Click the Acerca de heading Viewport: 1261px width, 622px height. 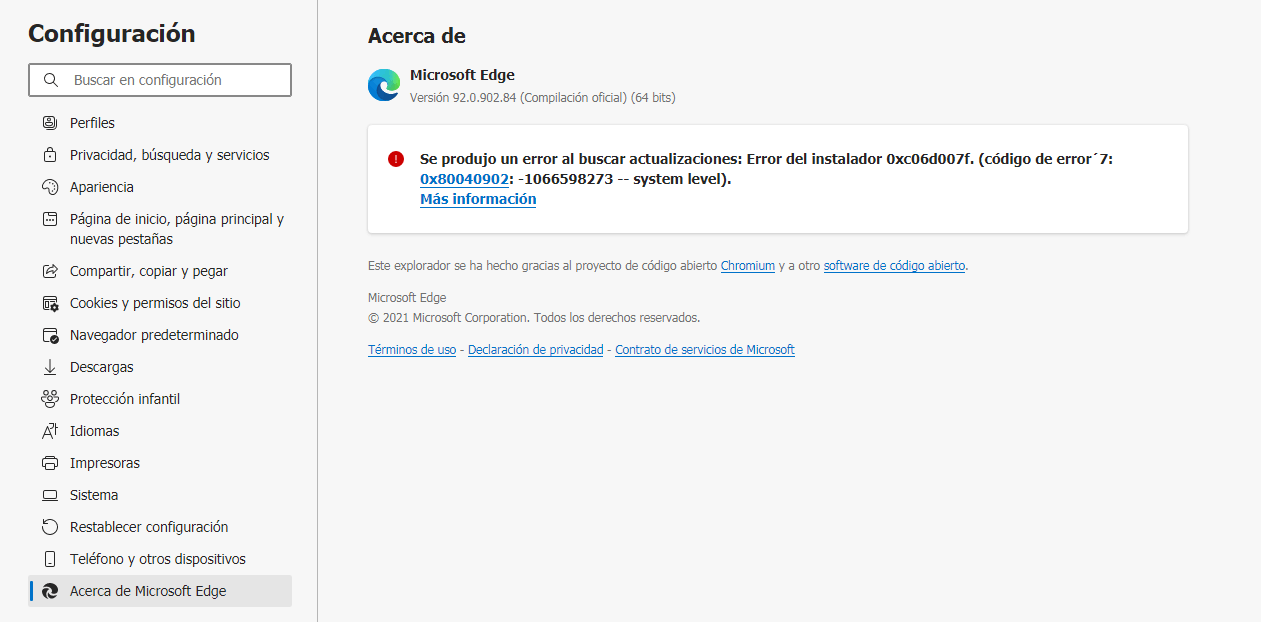(417, 36)
